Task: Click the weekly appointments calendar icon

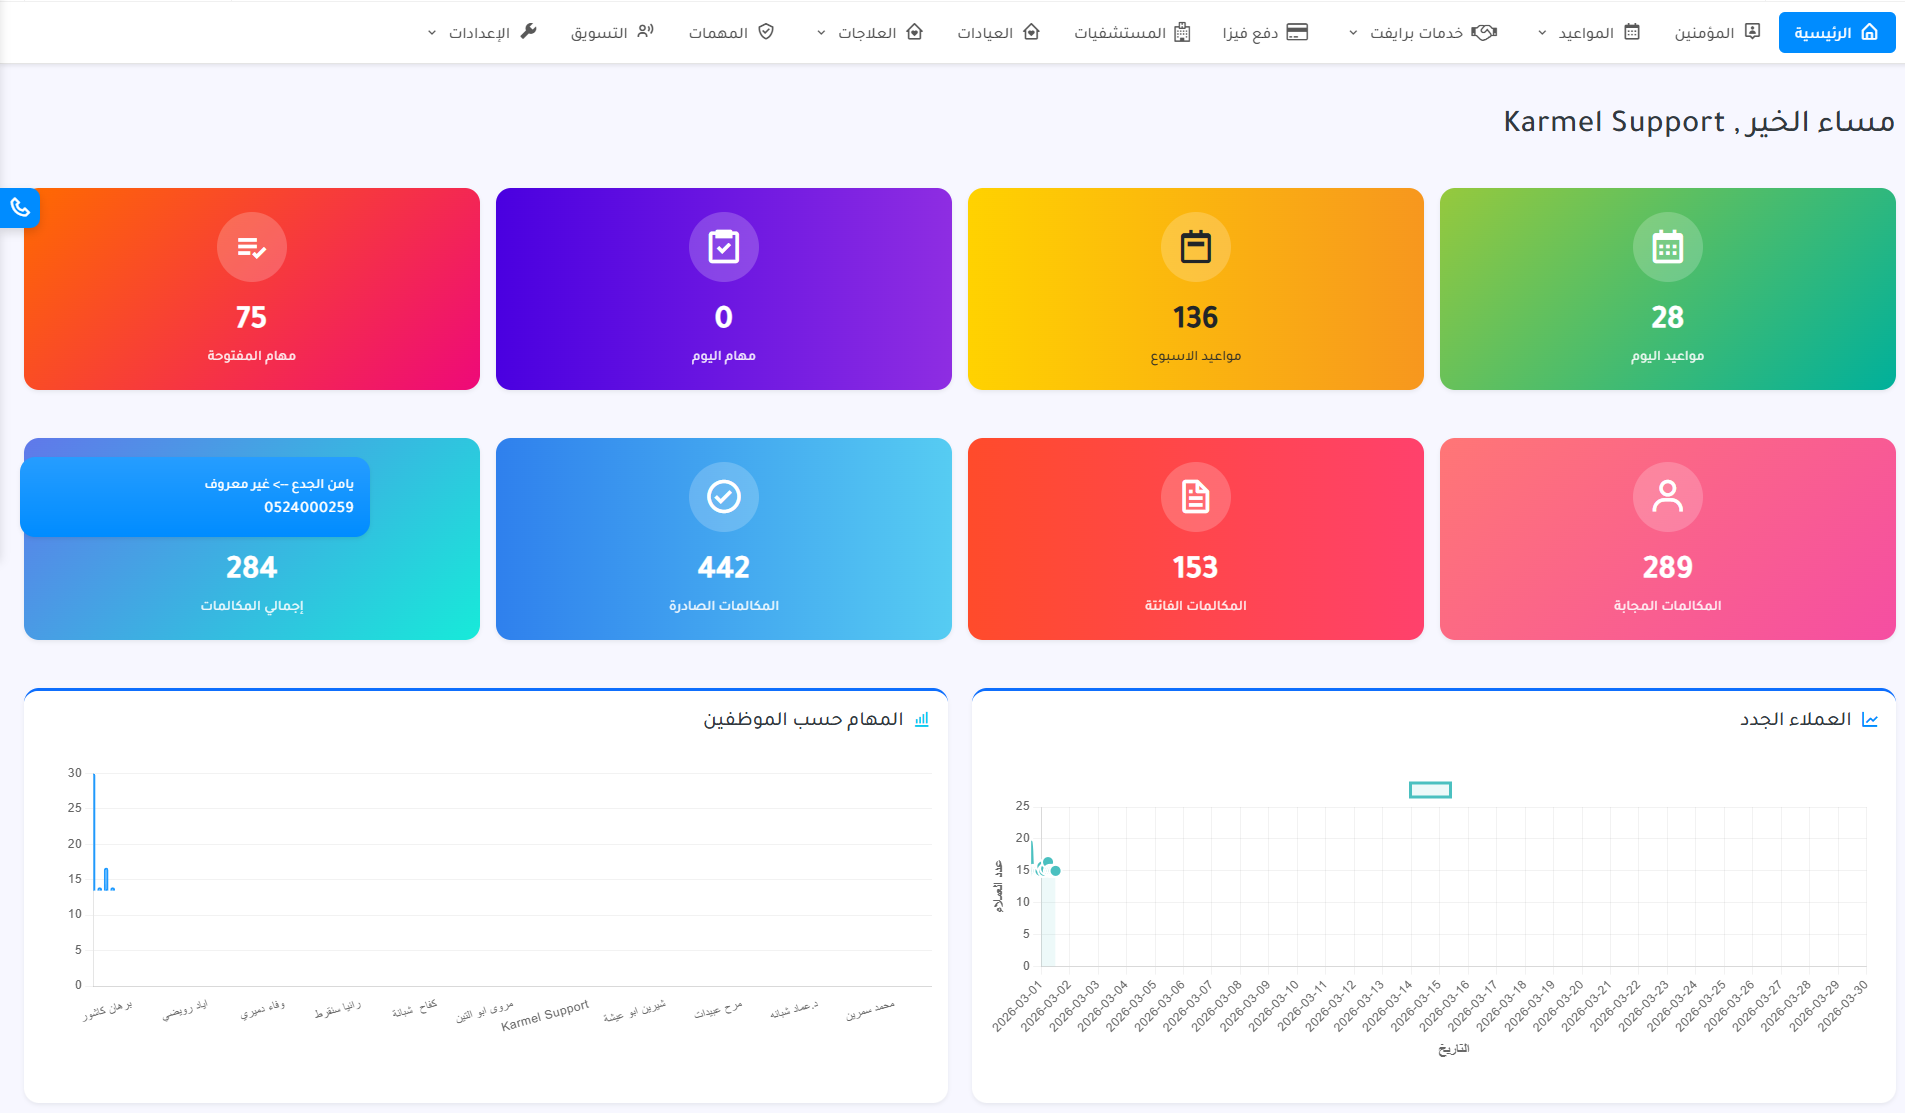Action: [1195, 247]
